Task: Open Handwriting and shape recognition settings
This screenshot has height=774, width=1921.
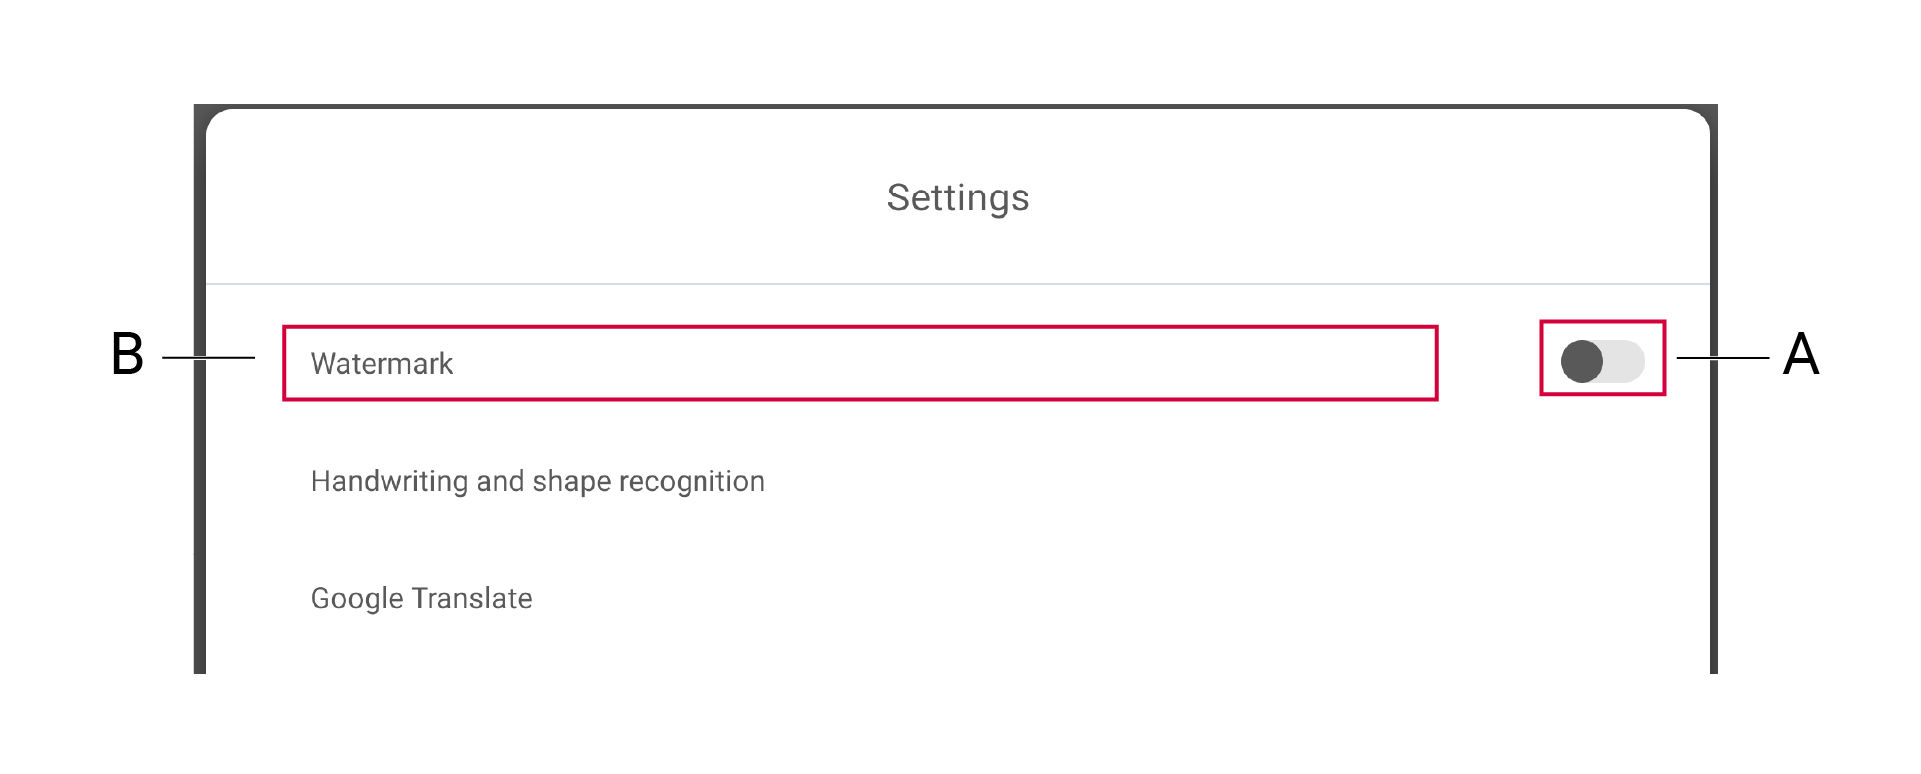Action: 537,482
